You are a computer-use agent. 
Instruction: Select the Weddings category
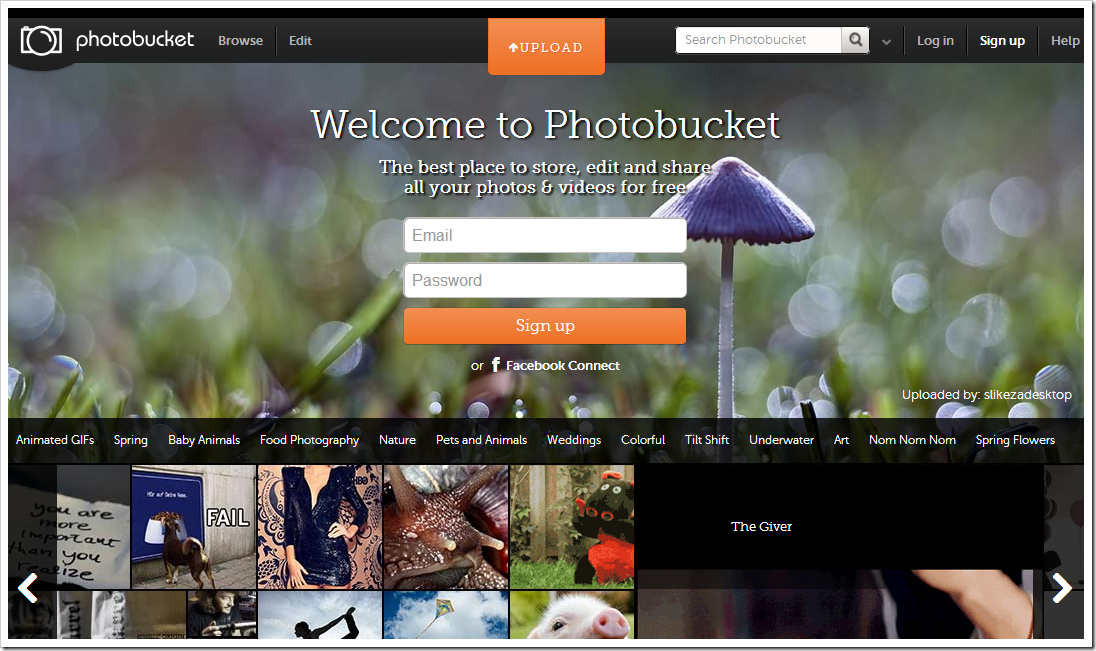pyautogui.click(x=574, y=440)
